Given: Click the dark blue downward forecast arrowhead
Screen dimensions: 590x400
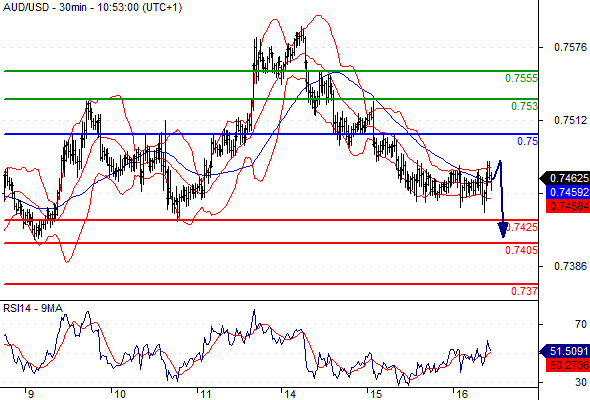Looking at the screenshot, I should (503, 230).
